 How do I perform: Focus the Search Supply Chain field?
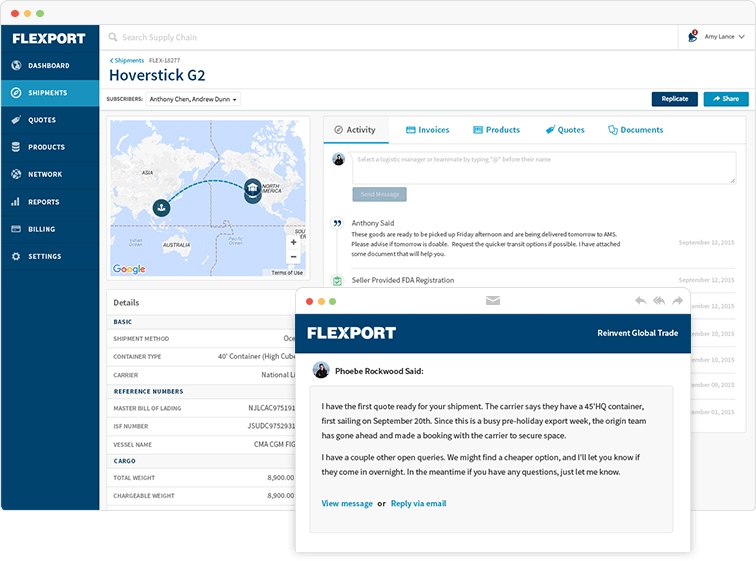(388, 37)
